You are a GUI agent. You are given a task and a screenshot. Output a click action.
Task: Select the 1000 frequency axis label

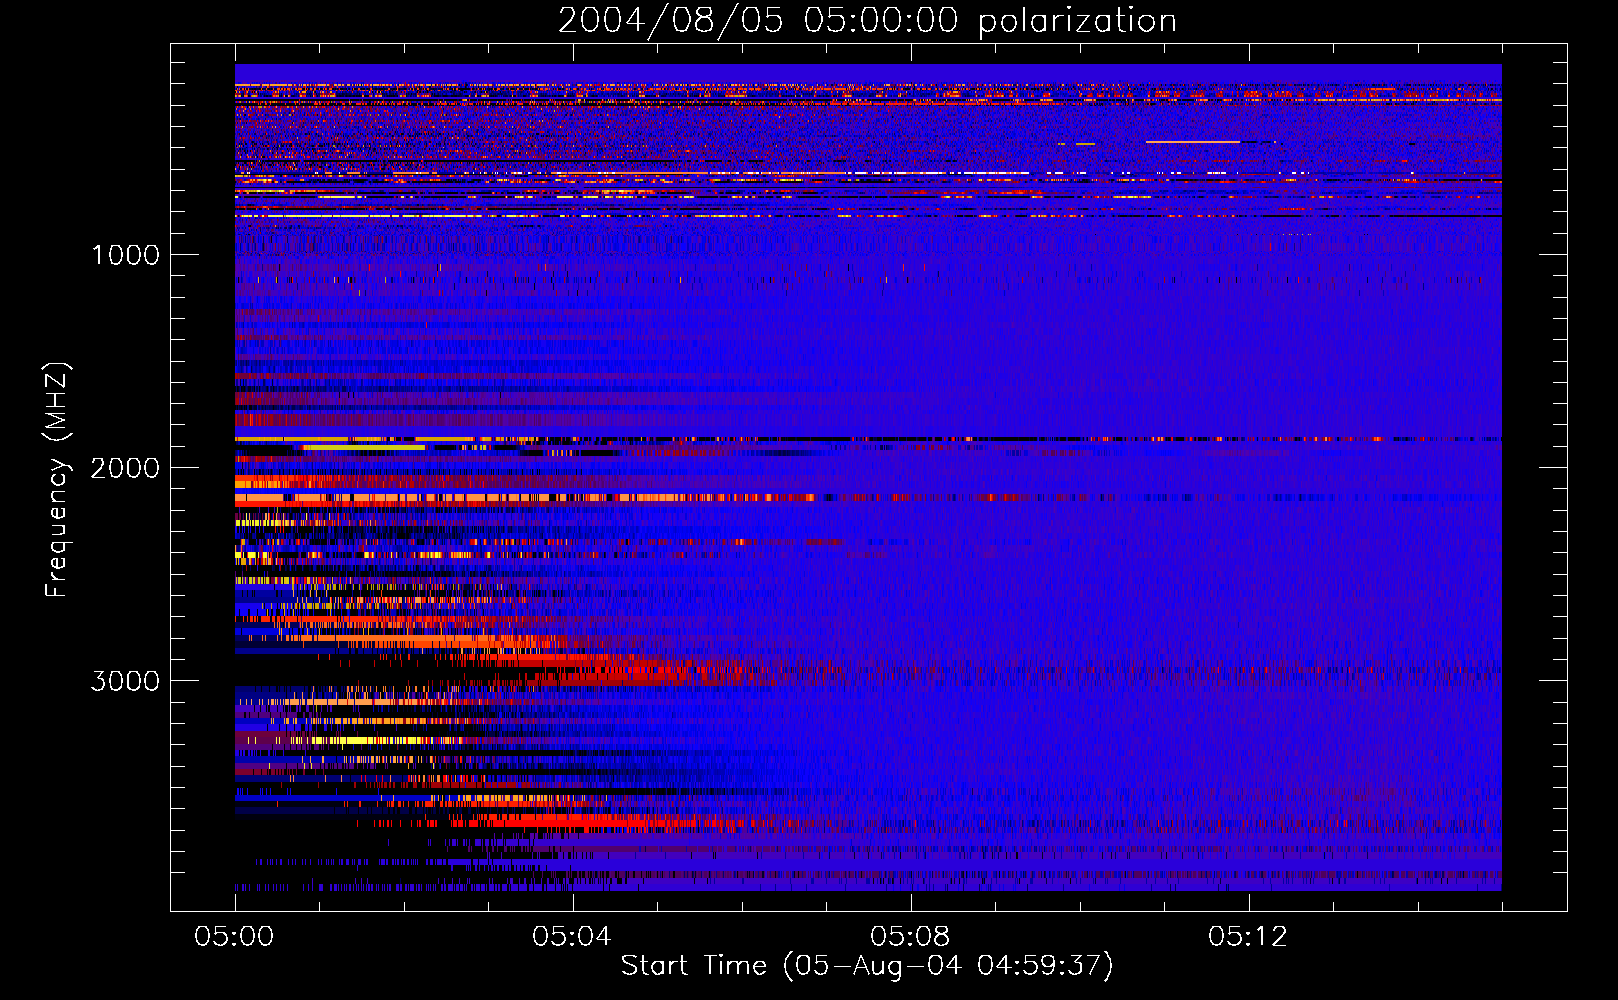[x=125, y=255]
